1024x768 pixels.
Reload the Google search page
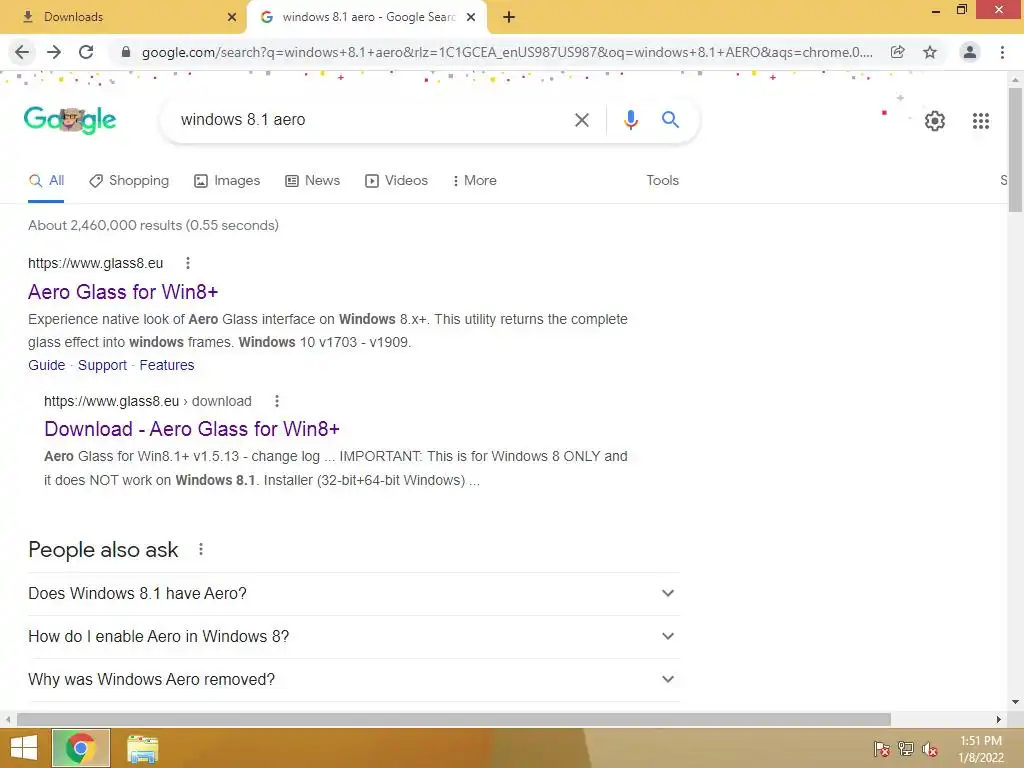click(86, 52)
